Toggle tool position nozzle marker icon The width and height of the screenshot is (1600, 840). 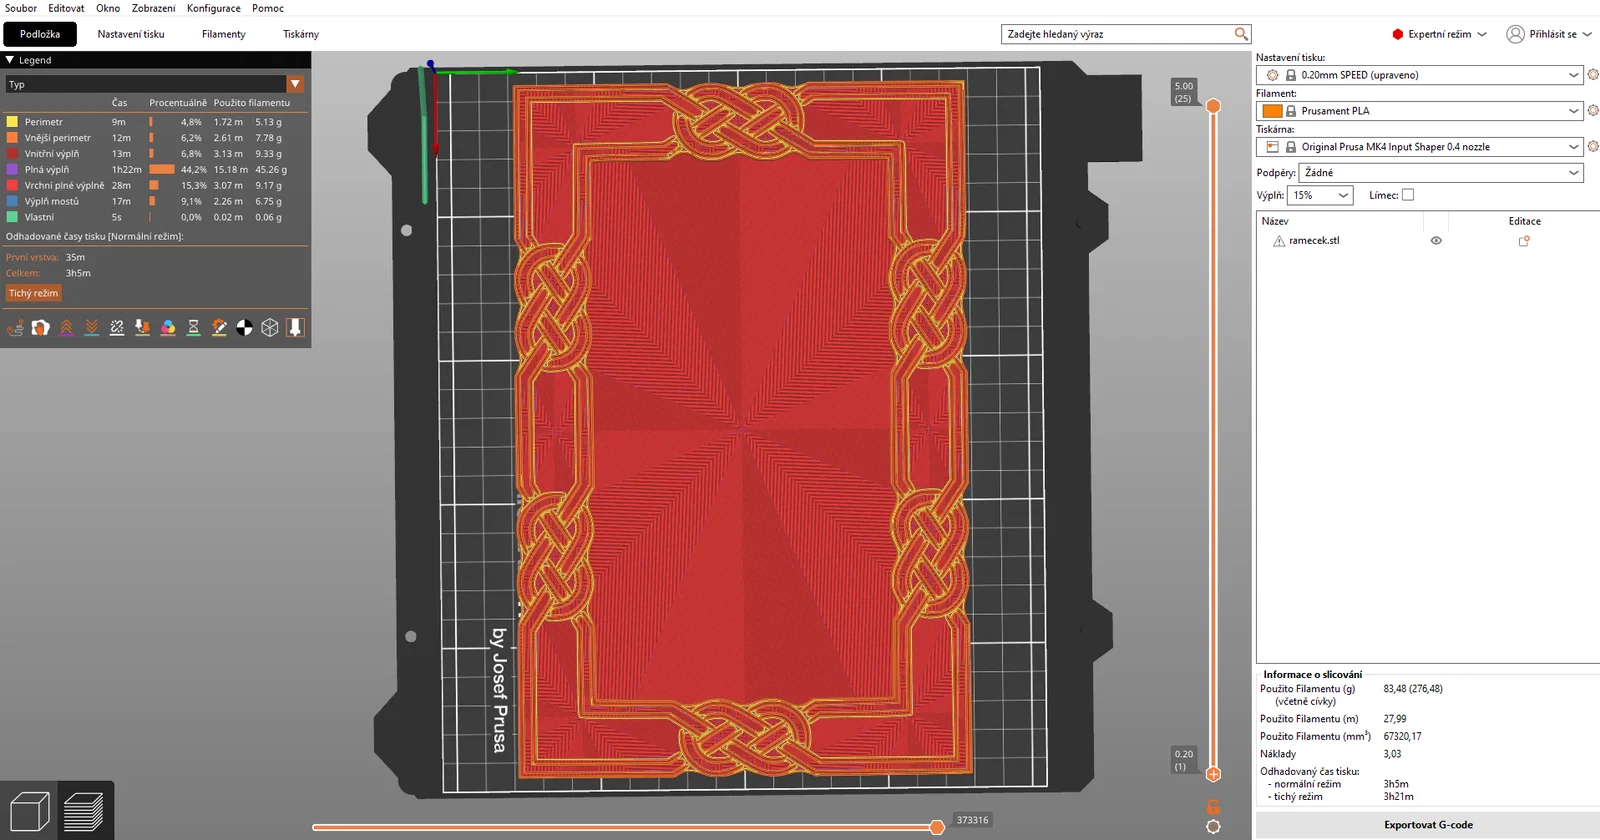point(295,327)
